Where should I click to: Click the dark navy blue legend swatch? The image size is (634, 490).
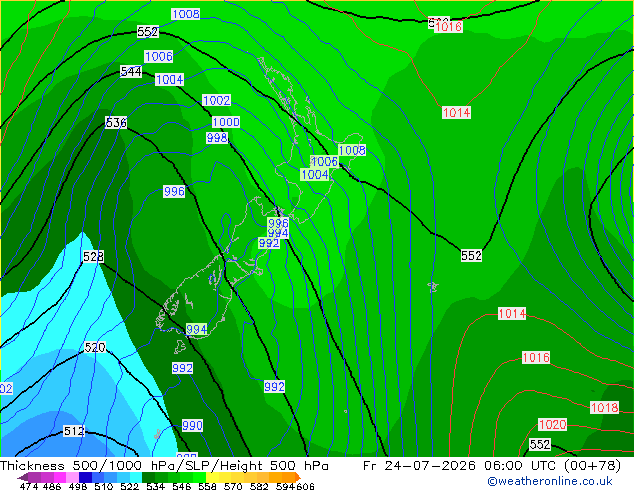click(85, 477)
